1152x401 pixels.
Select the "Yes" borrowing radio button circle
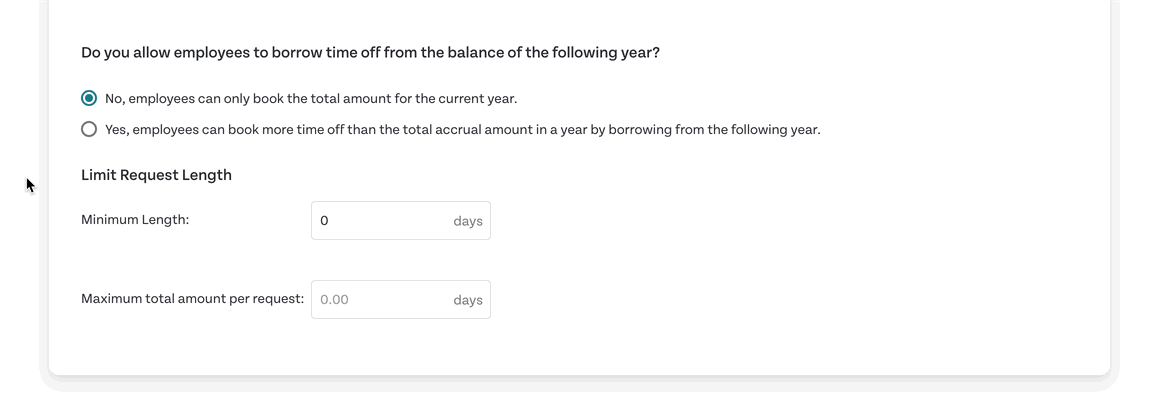pyautogui.click(x=89, y=130)
